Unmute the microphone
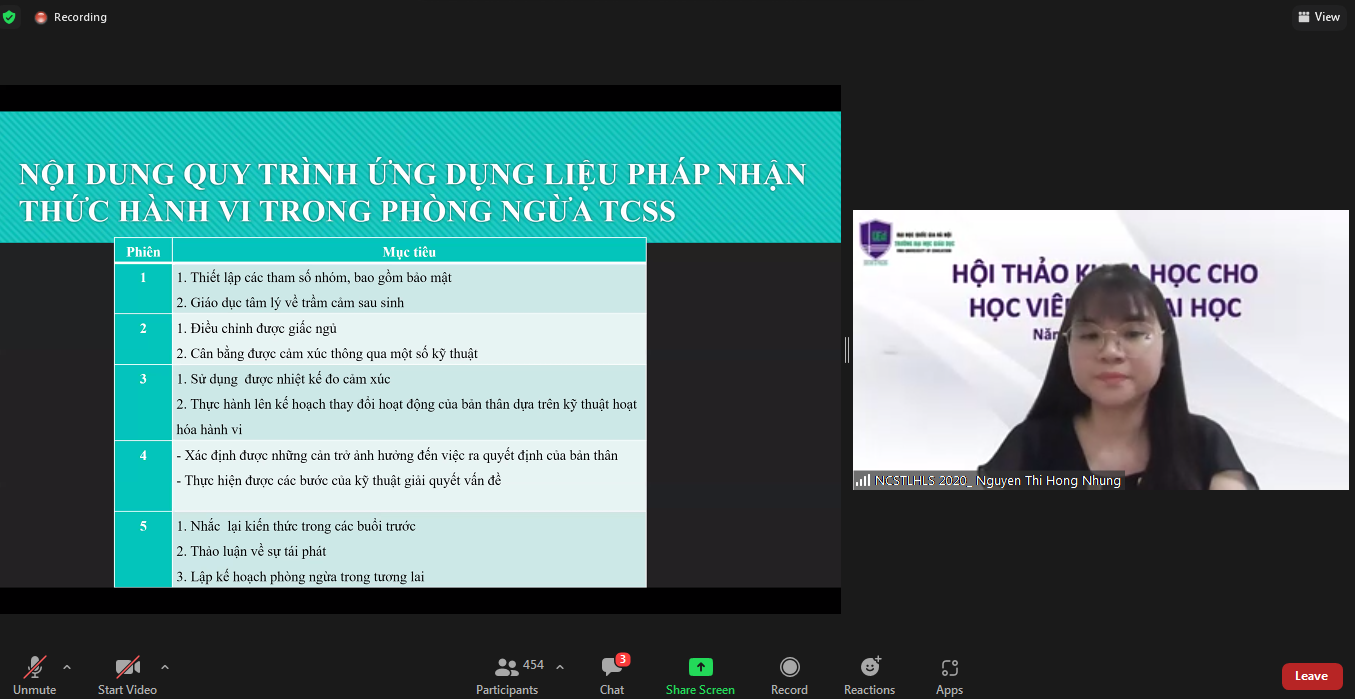 point(35,675)
